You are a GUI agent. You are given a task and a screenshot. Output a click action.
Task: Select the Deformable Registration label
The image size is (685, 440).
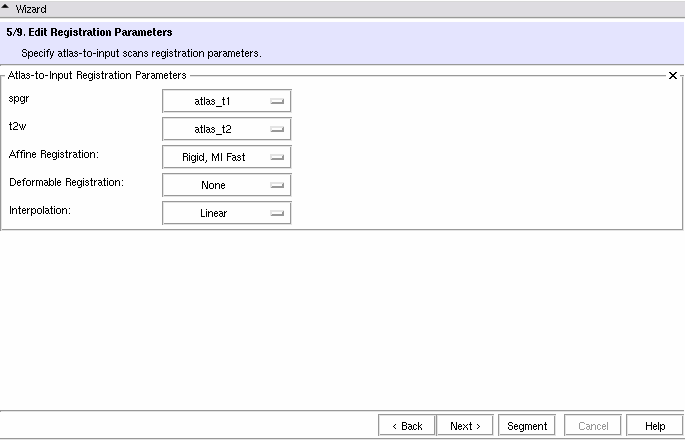66,183
